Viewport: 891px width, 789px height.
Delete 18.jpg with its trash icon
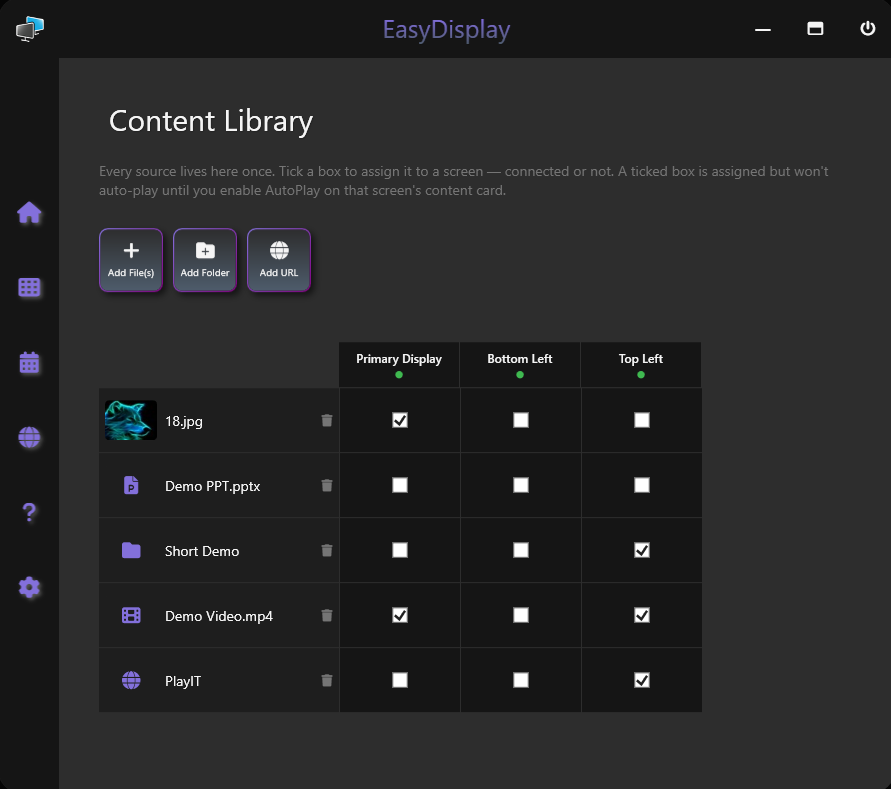tap(327, 420)
